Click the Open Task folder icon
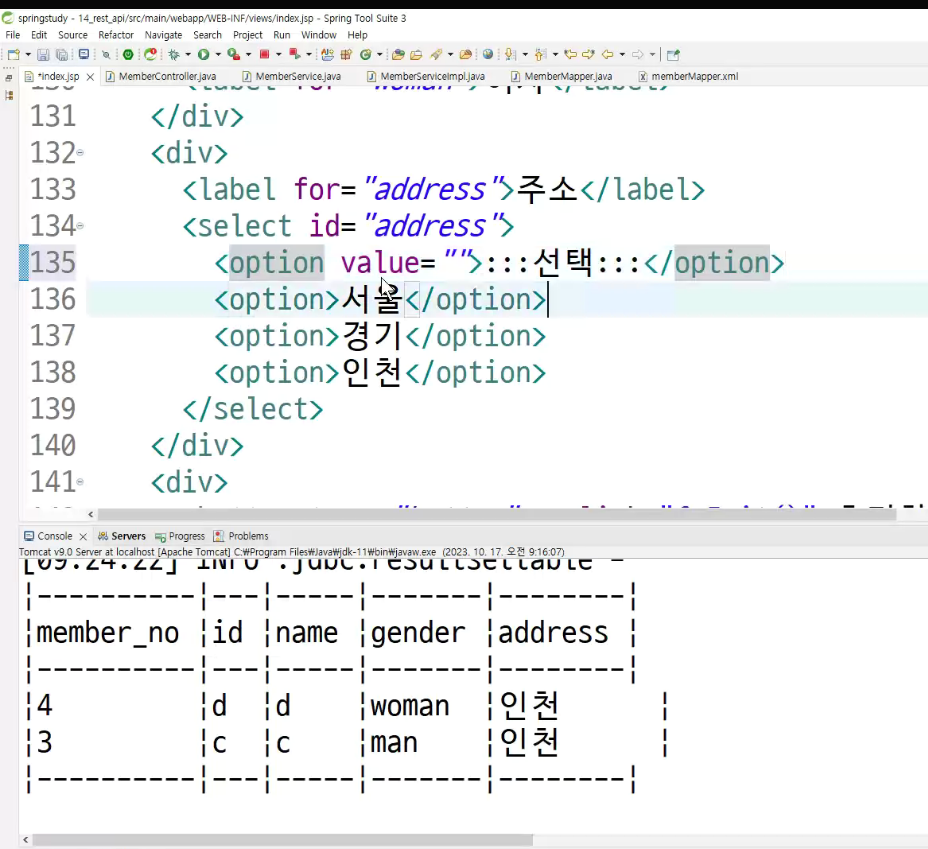 pyautogui.click(x=416, y=54)
